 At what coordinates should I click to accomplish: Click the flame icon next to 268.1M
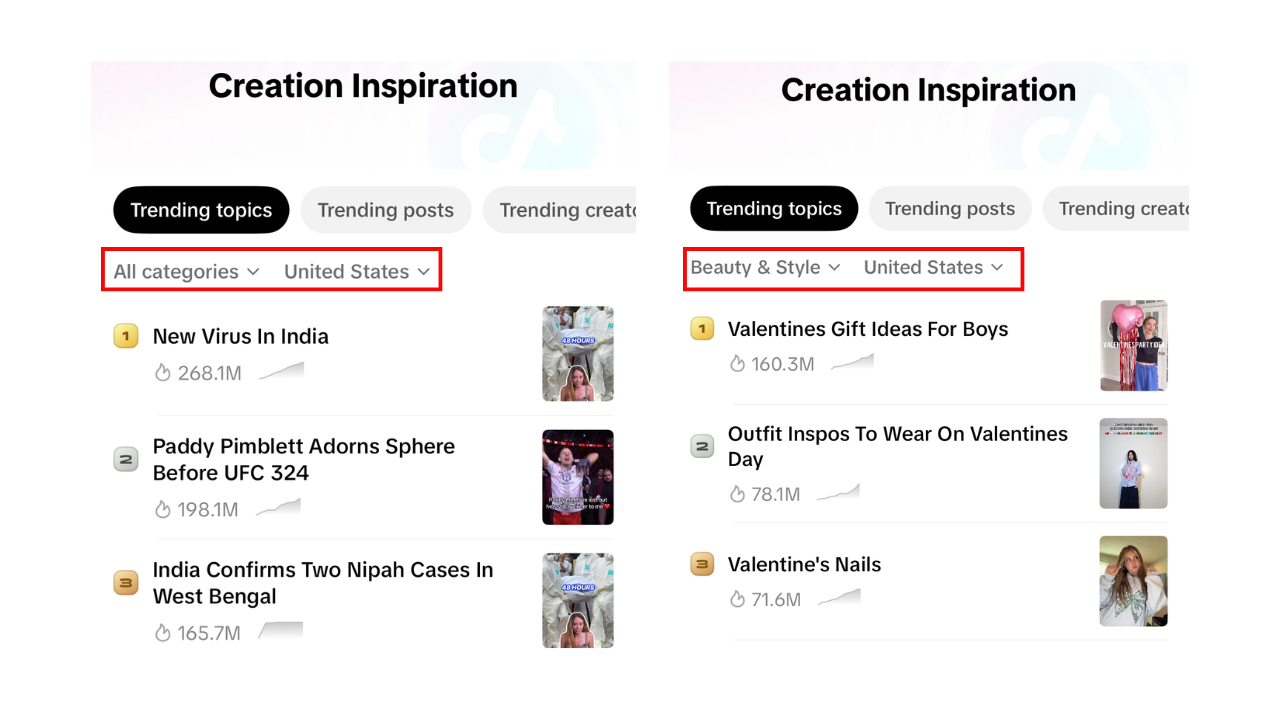click(163, 373)
